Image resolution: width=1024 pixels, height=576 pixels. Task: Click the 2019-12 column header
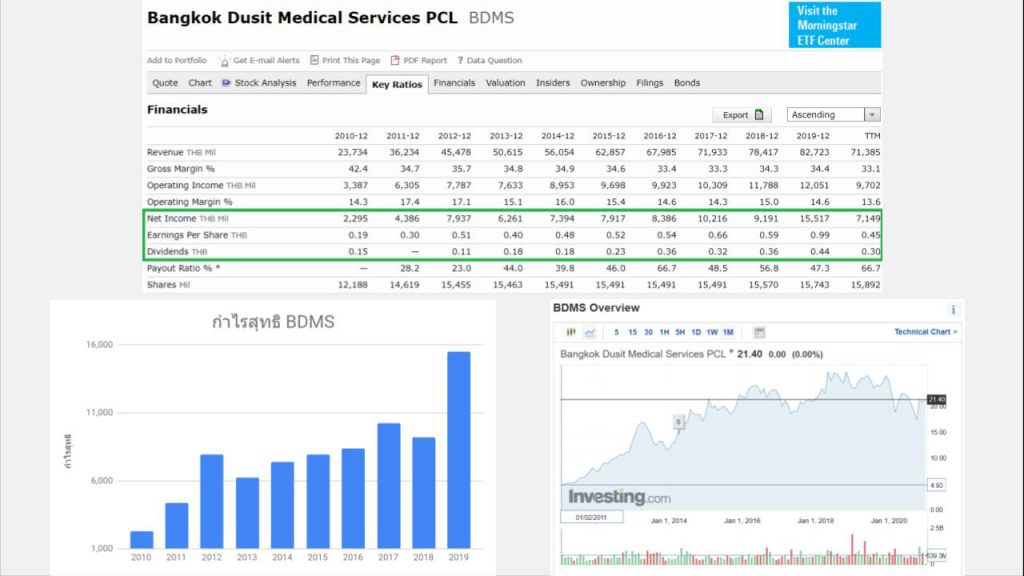[x=813, y=136]
